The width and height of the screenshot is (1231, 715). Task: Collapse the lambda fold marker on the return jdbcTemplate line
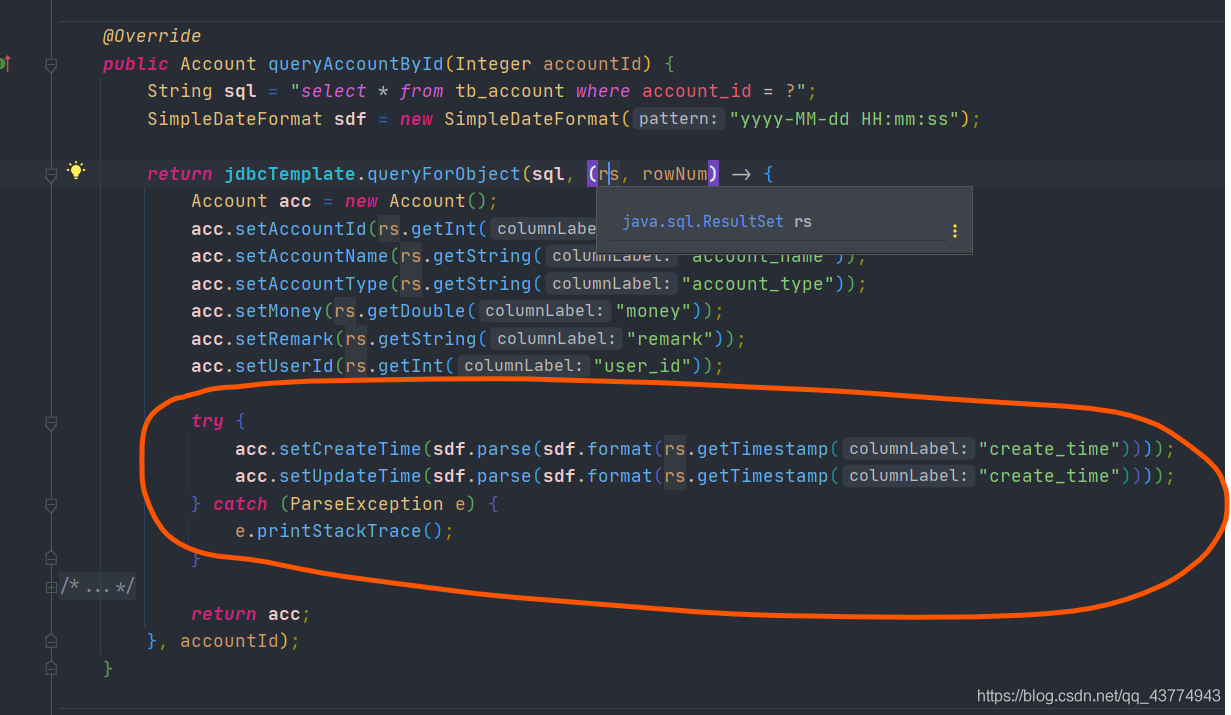51,175
